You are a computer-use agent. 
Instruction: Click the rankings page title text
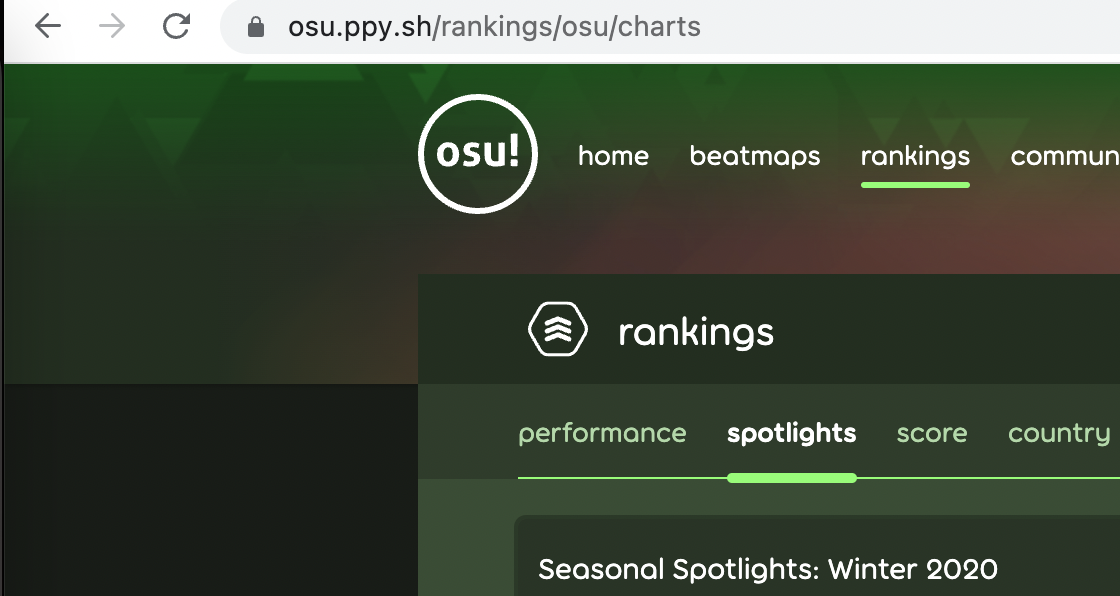click(696, 330)
